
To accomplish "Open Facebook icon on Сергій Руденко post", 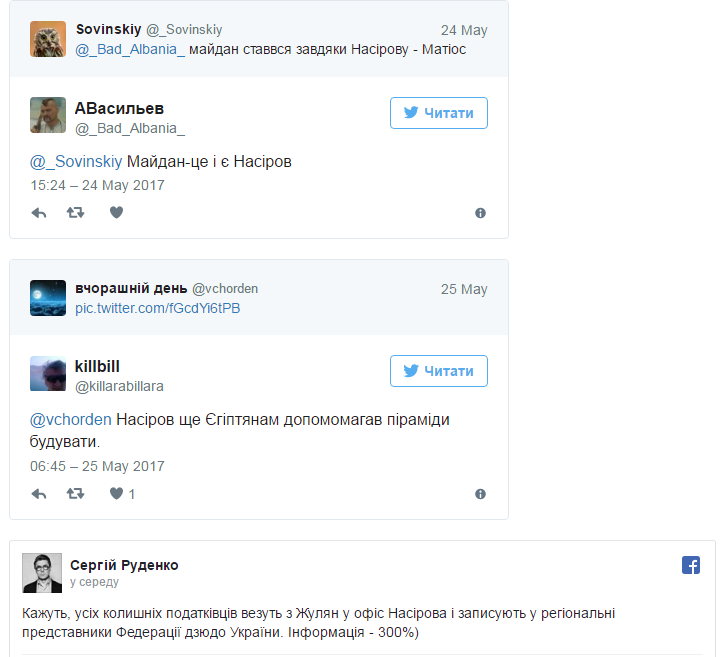I will click(x=691, y=565).
